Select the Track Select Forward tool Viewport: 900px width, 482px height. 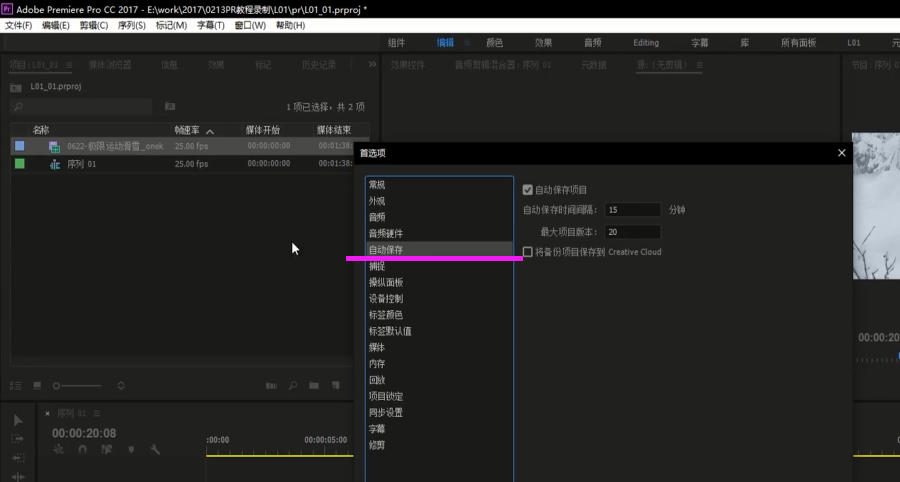tap(18, 439)
